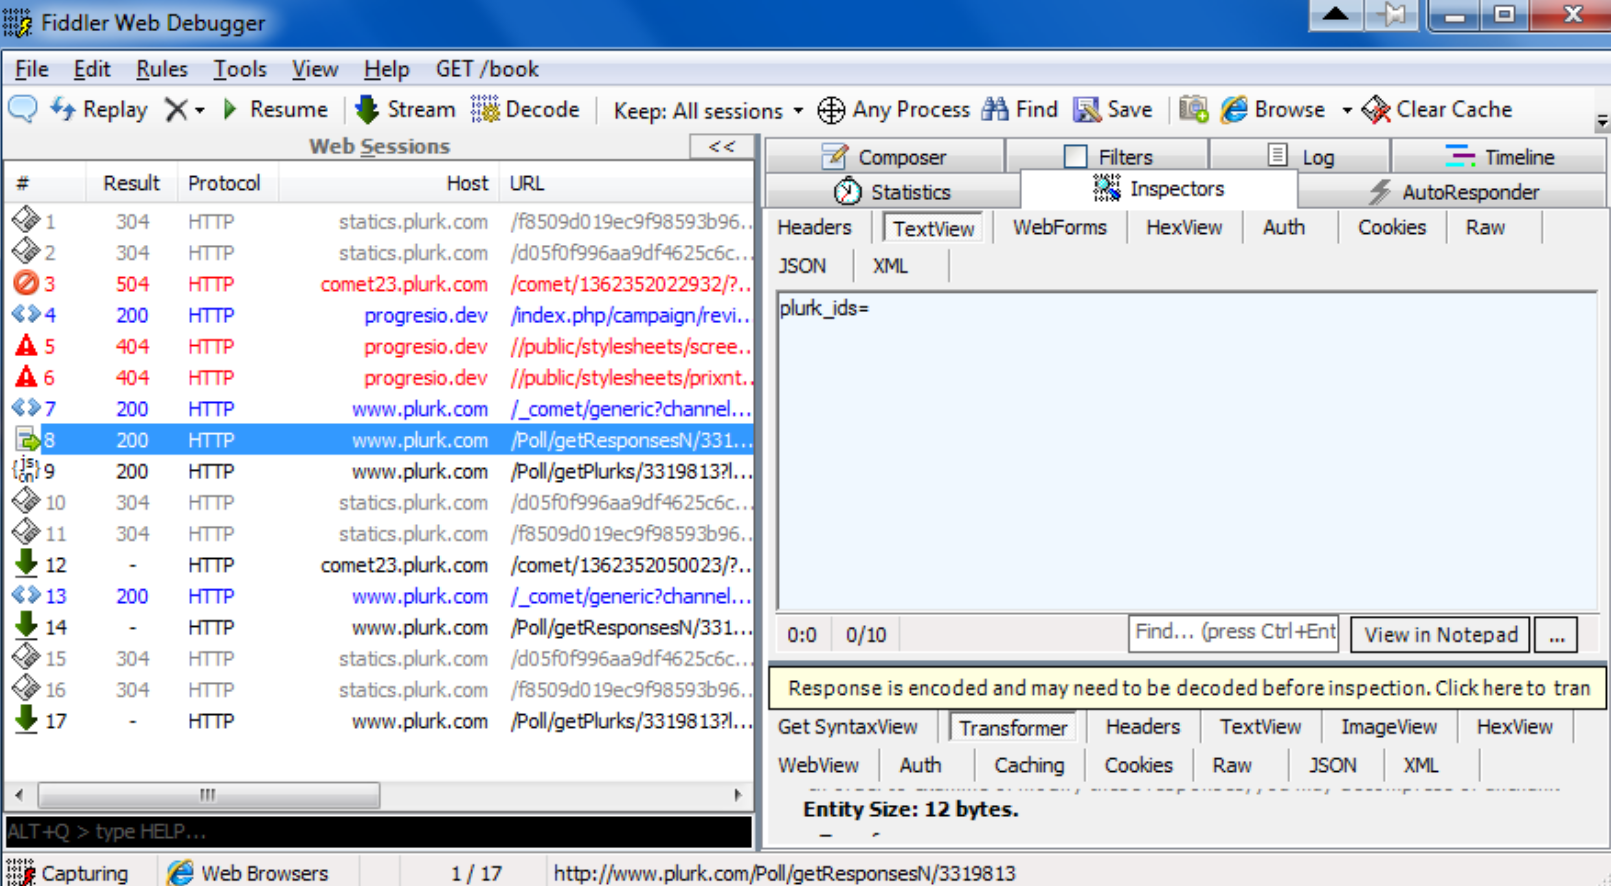The height and width of the screenshot is (886, 1611).
Task: Click the comment speech bubble icon
Action: click(23, 108)
